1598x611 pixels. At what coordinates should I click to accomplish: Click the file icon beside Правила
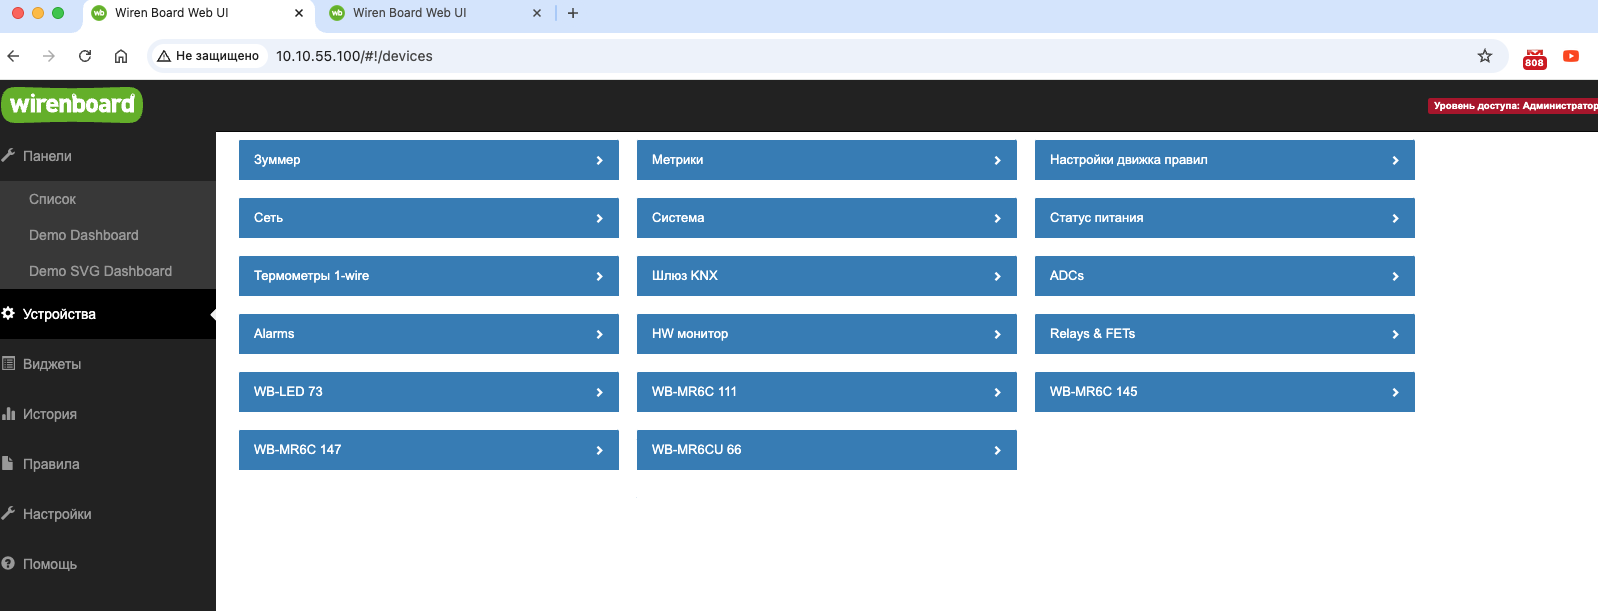8,464
